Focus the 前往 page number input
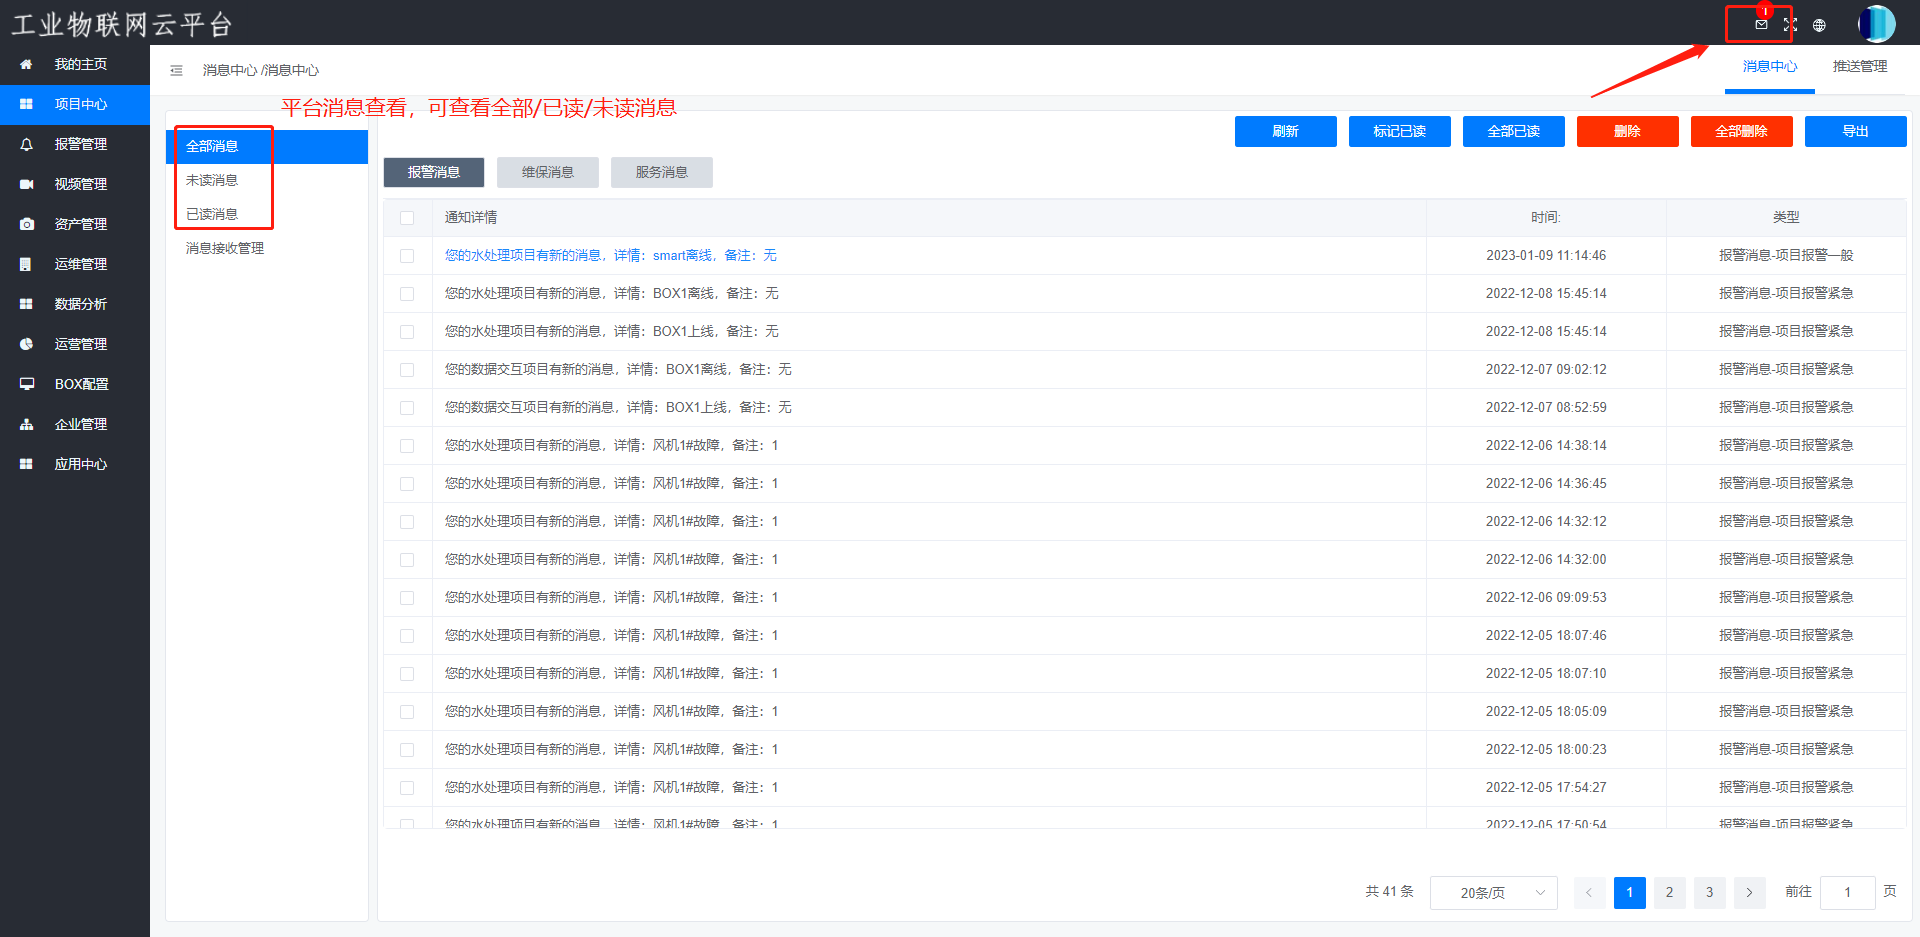Viewport: 1920px width, 937px height. click(x=1847, y=892)
